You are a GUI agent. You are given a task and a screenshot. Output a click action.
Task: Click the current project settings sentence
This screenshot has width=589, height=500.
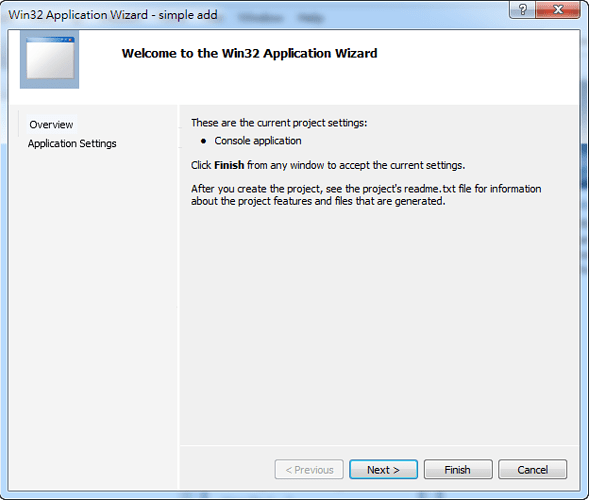pos(279,123)
